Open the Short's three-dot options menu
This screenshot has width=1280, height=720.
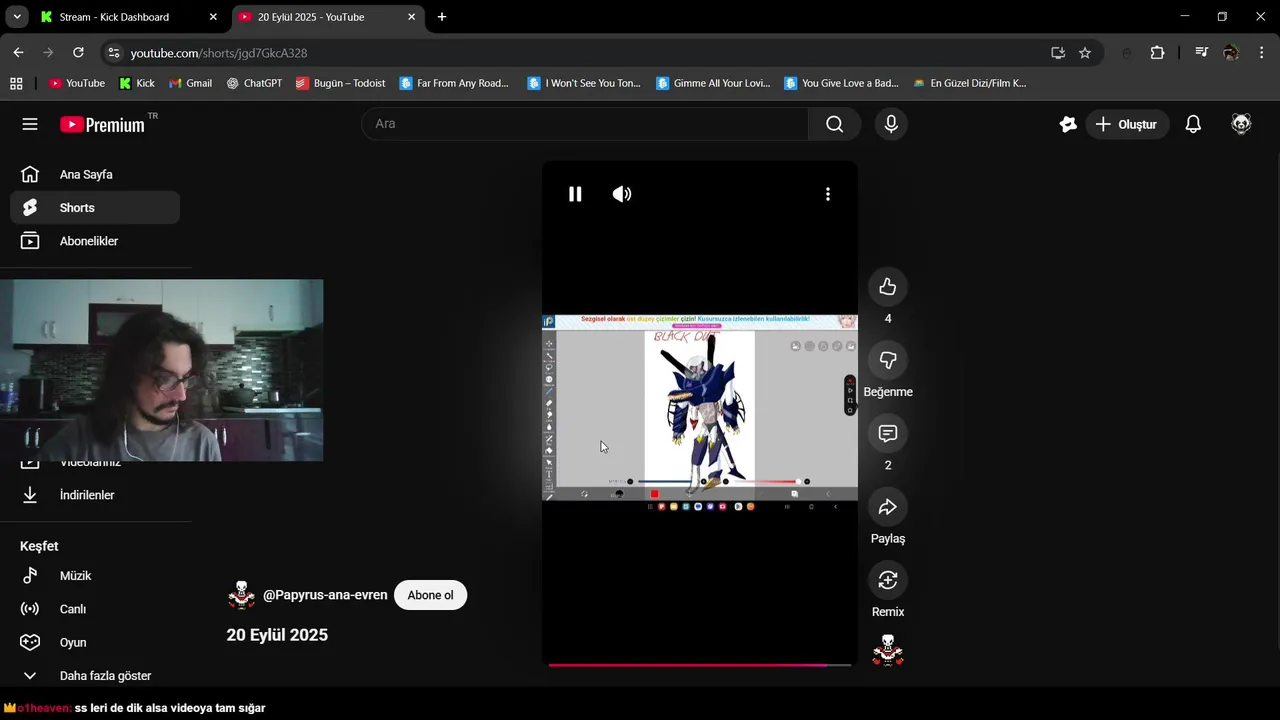(827, 194)
